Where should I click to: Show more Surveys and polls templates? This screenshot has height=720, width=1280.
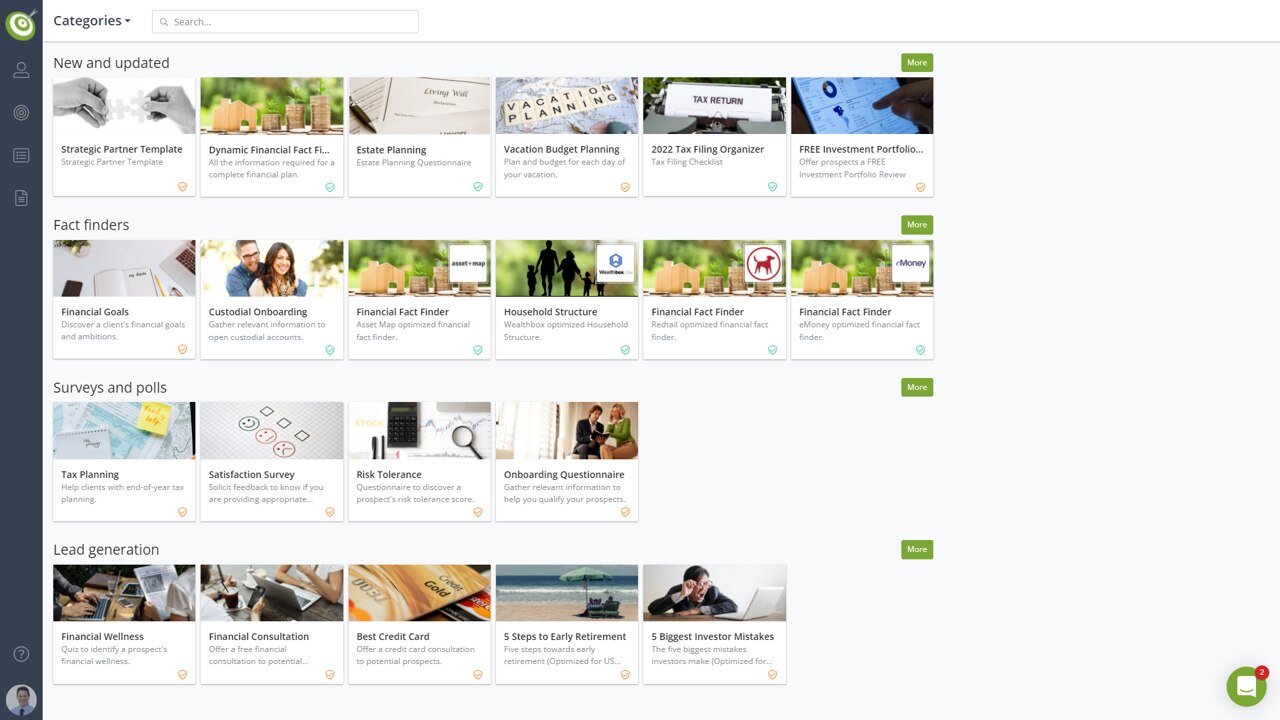(916, 387)
